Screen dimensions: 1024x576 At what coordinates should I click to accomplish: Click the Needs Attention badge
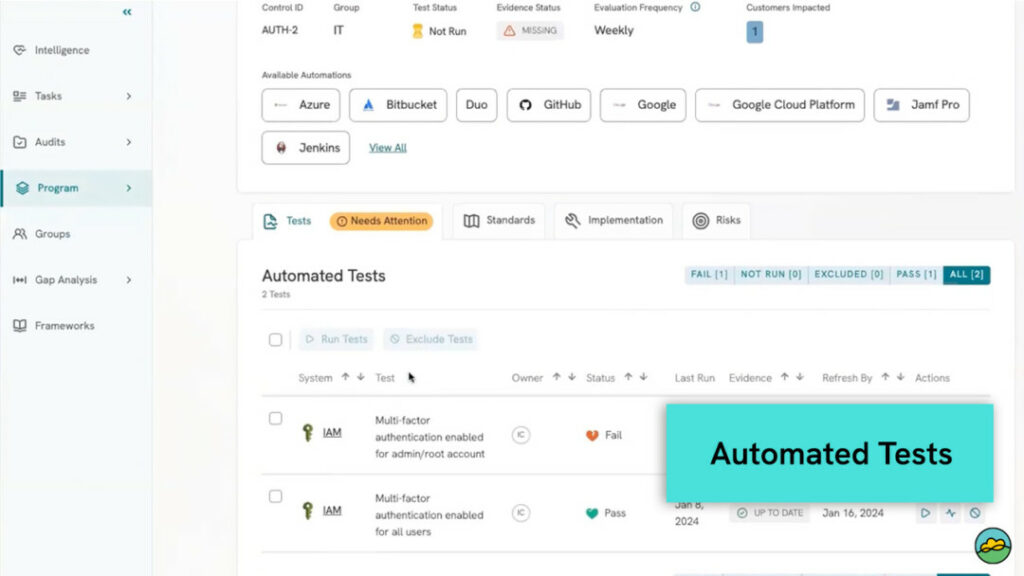[x=381, y=221]
